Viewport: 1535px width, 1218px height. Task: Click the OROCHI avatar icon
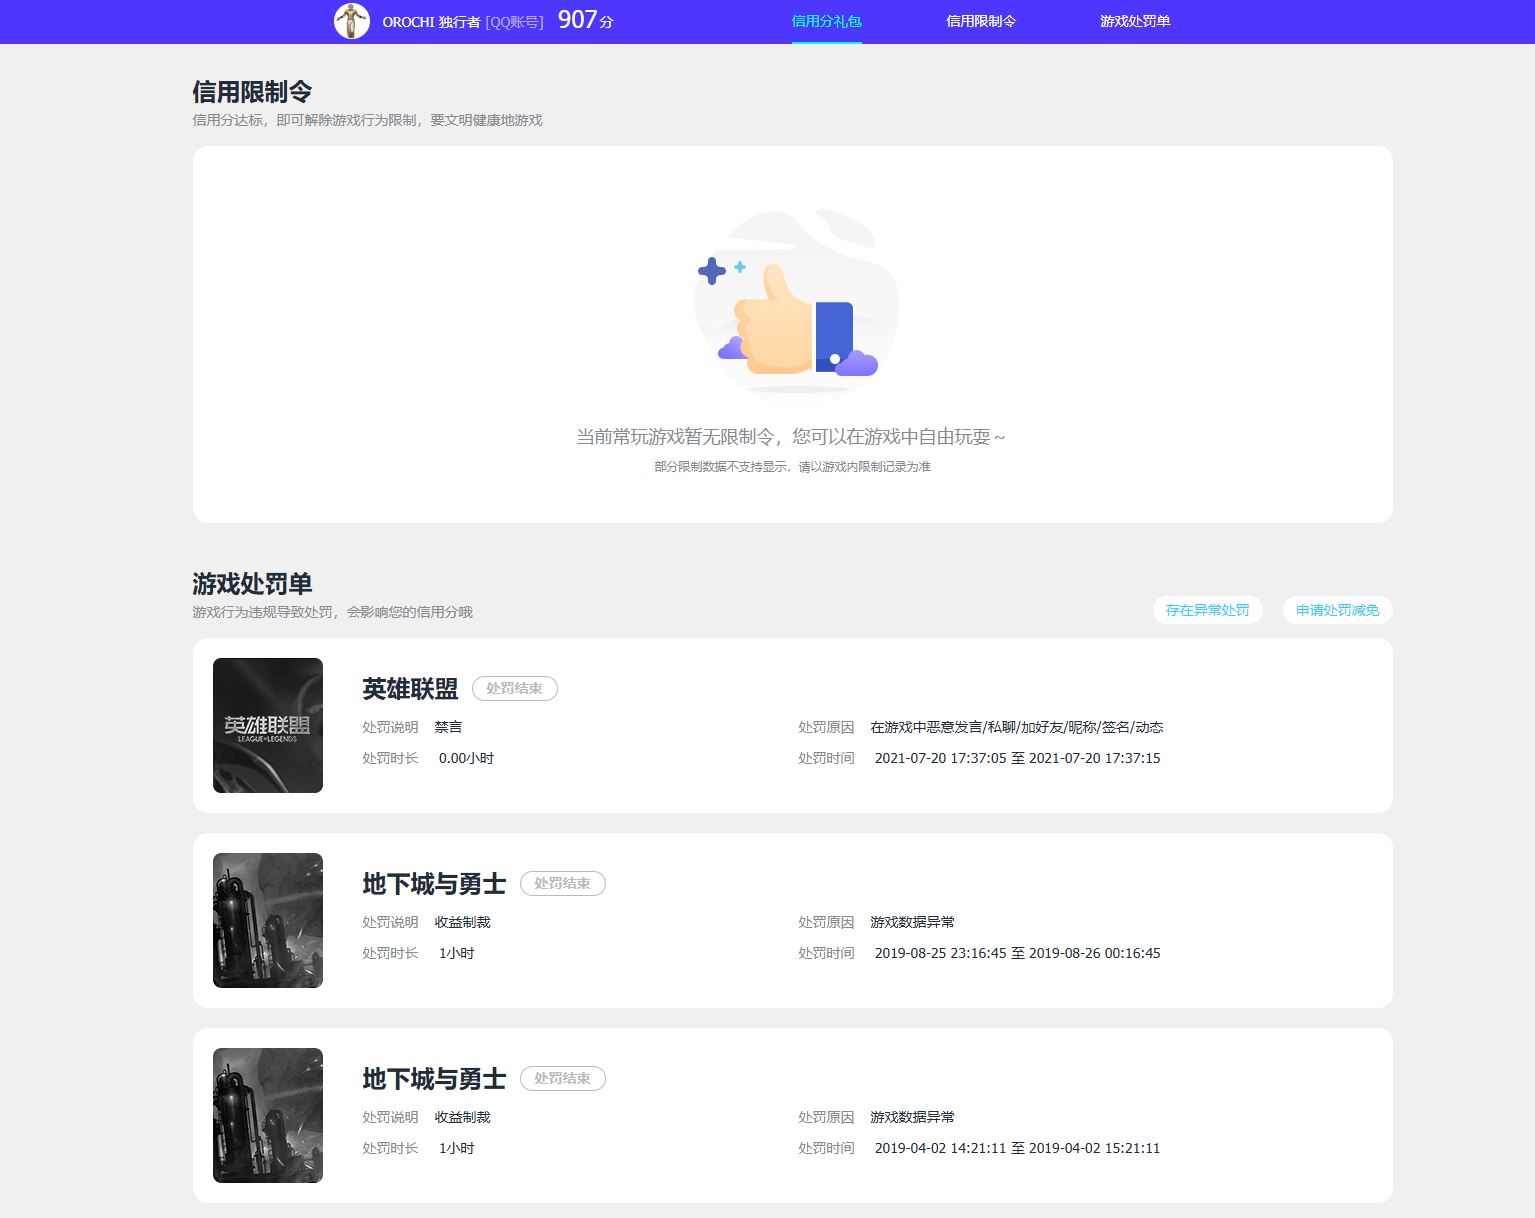coord(352,21)
